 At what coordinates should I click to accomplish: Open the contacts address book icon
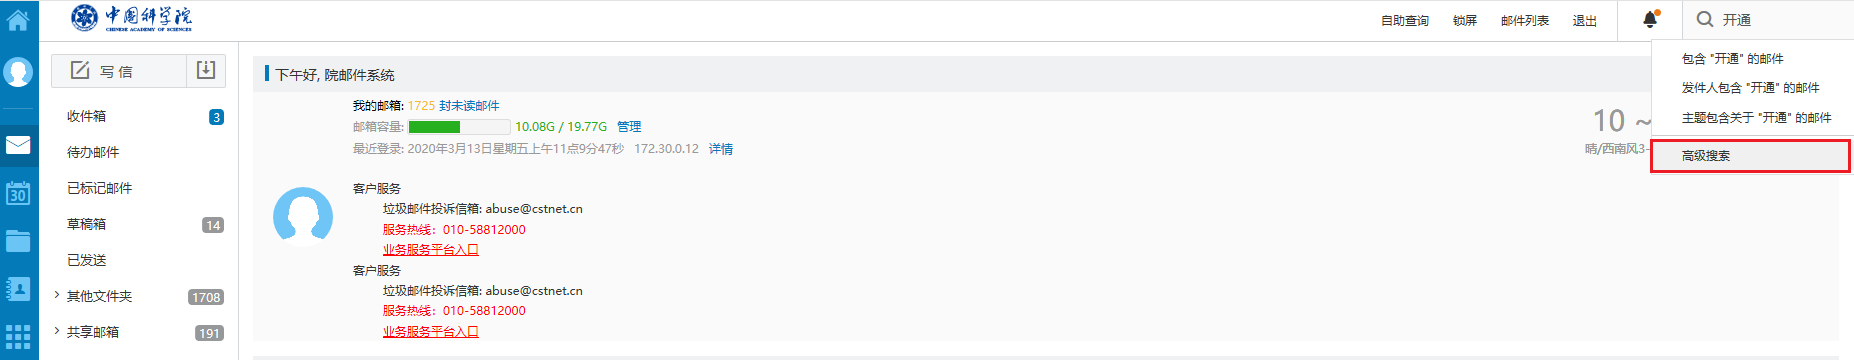pyautogui.click(x=18, y=289)
